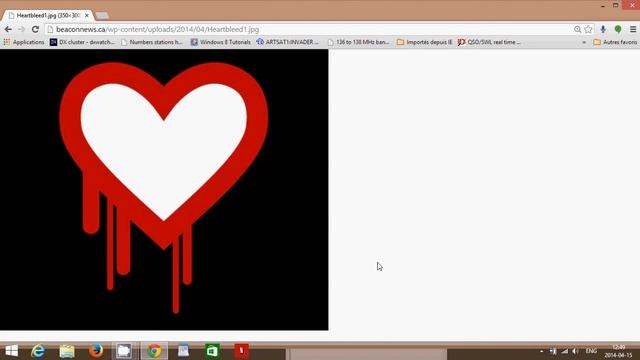Open the Chrome hamburger menu
Viewport: 640px width, 360px height.
pos(633,29)
